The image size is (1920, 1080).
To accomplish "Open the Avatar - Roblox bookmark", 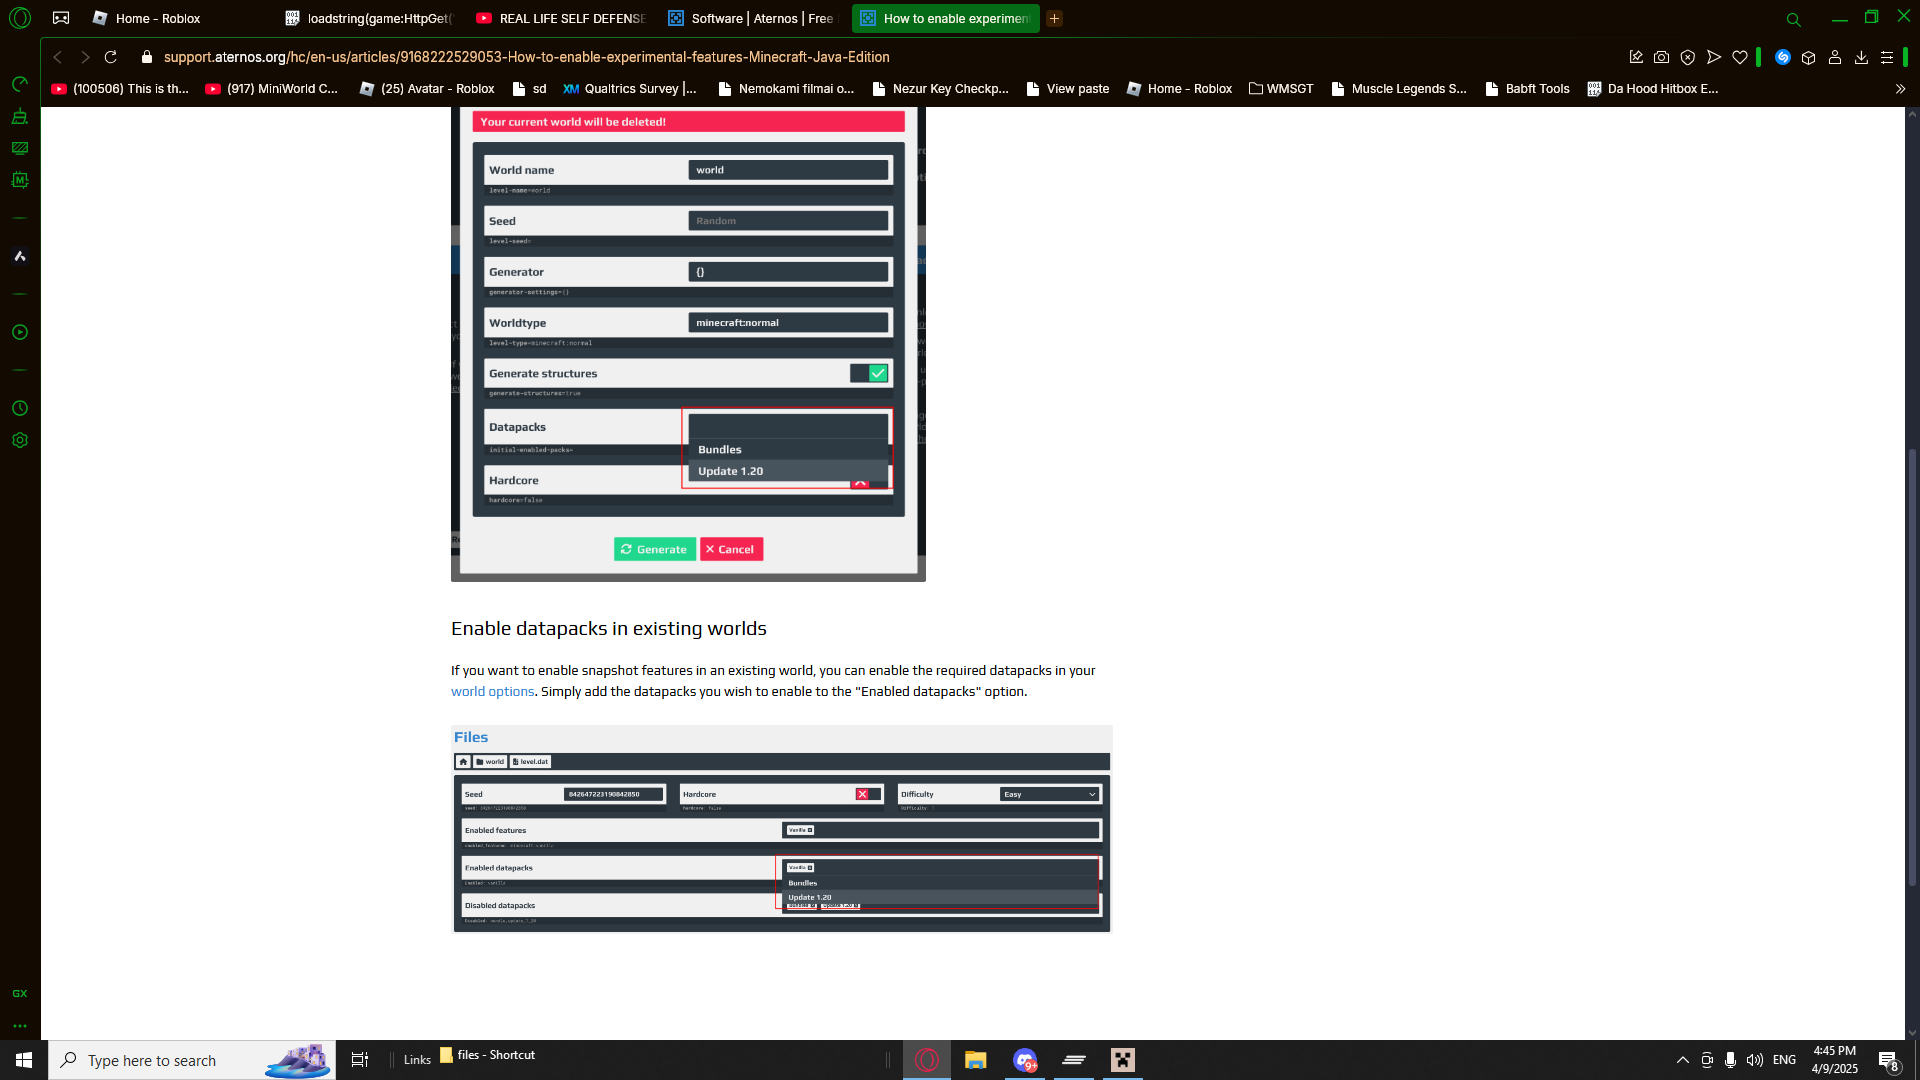I will tap(428, 89).
